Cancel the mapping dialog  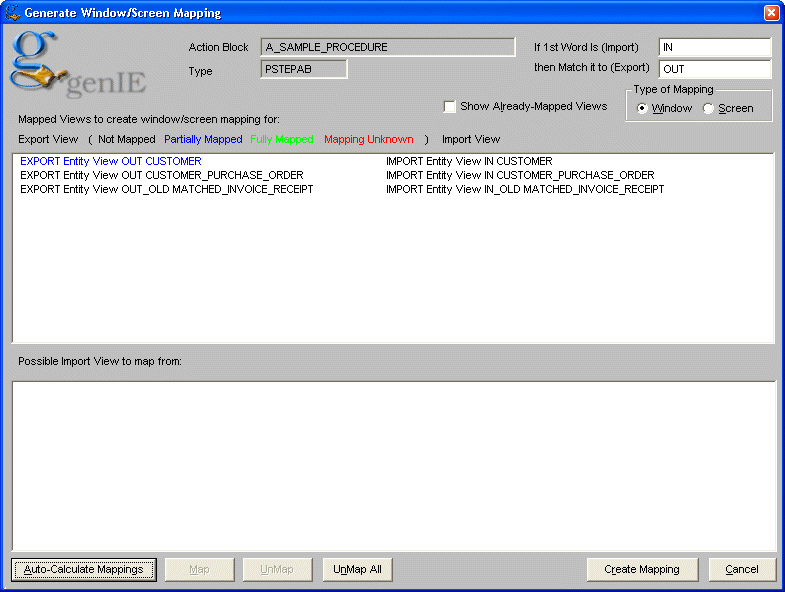pos(742,569)
